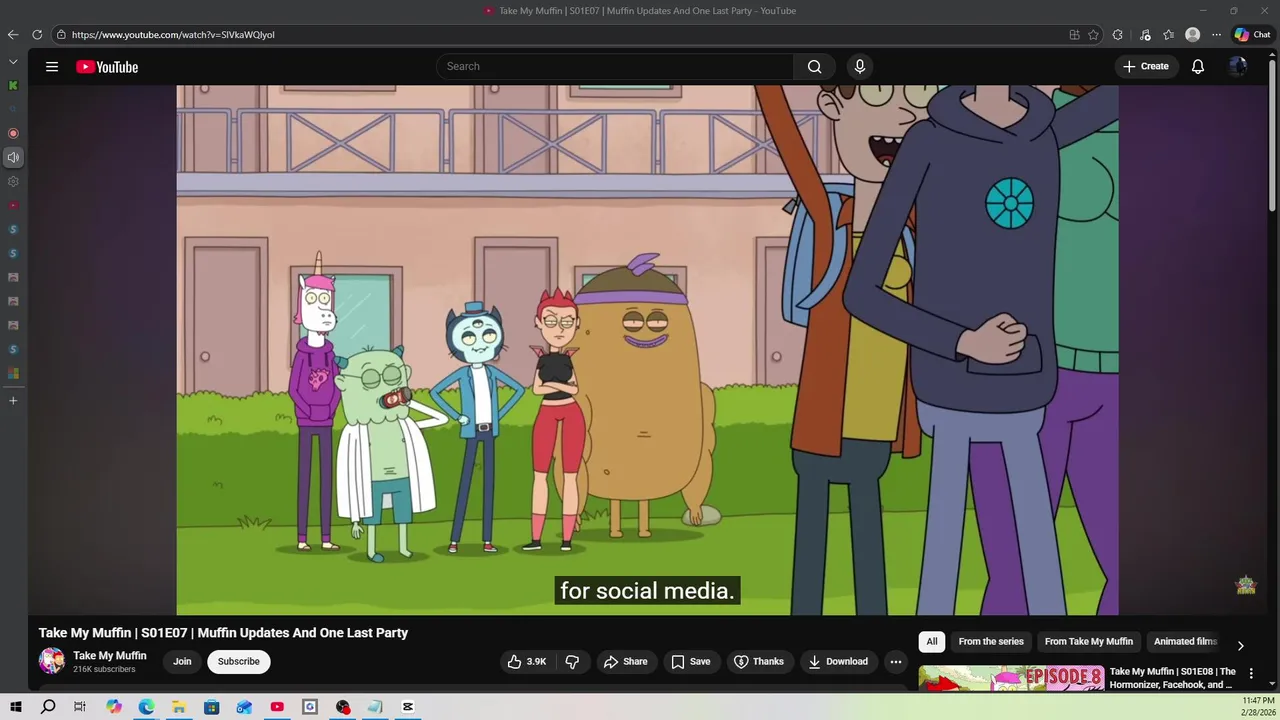
Task: Click the page vertical scrollbar
Action: [1273, 135]
